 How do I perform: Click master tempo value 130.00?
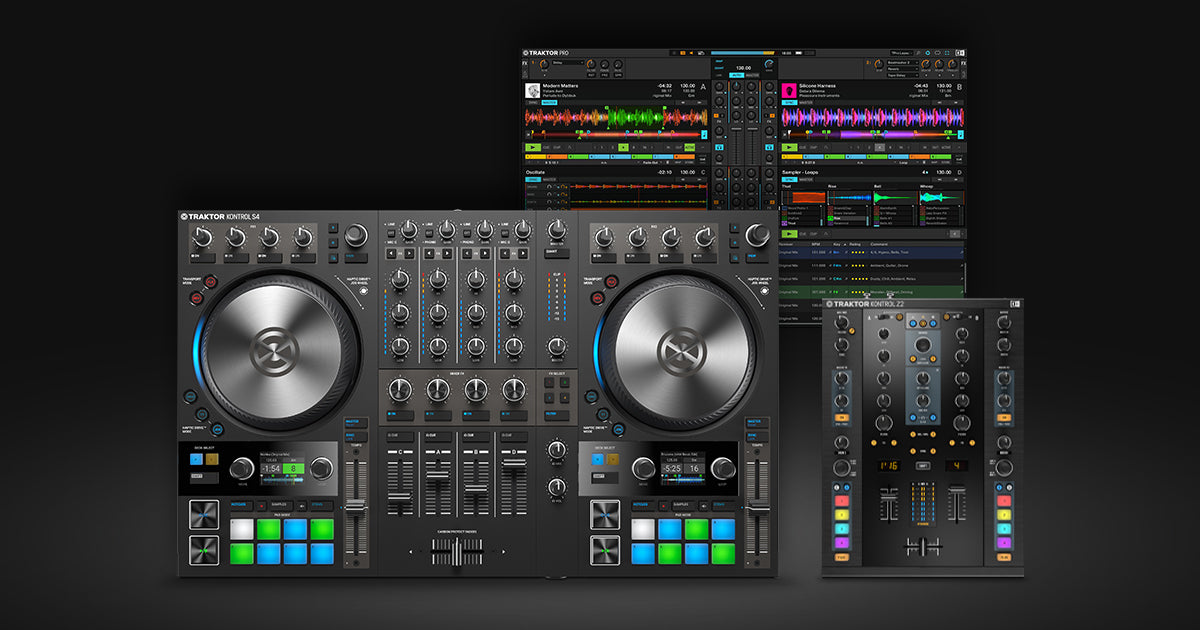coord(745,67)
